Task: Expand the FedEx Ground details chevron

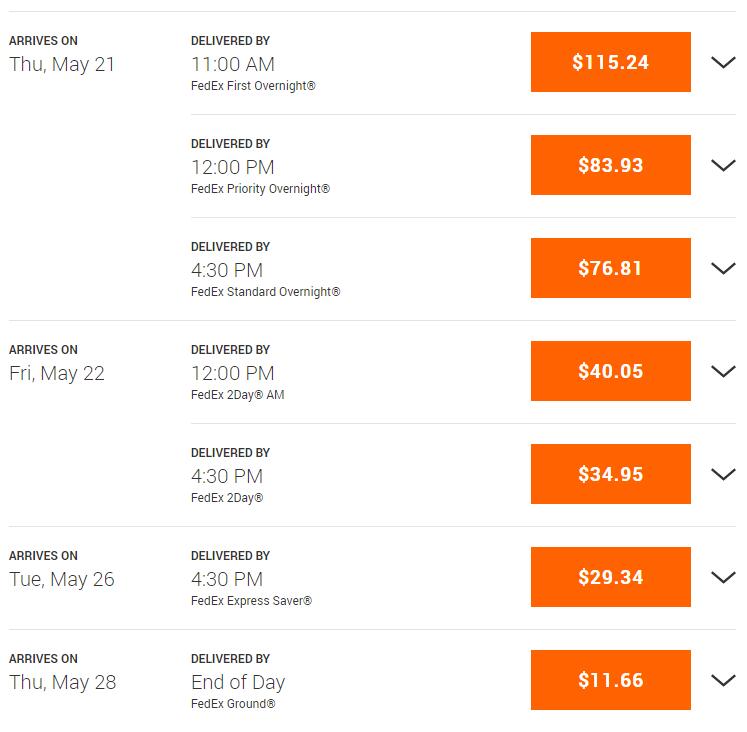Action: 723,680
